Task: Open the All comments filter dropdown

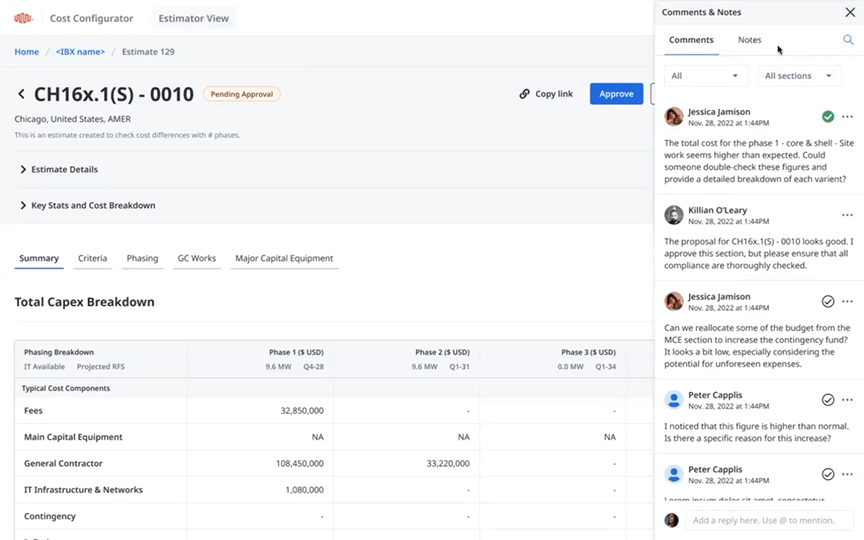Action: (x=705, y=76)
